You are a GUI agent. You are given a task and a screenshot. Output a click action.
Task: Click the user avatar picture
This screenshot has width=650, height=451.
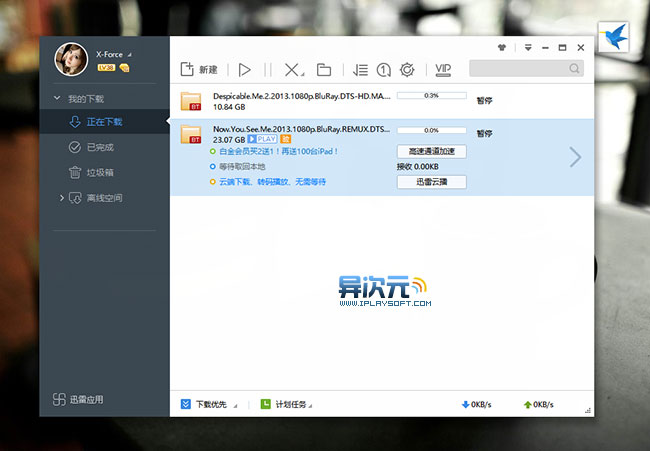point(71,59)
